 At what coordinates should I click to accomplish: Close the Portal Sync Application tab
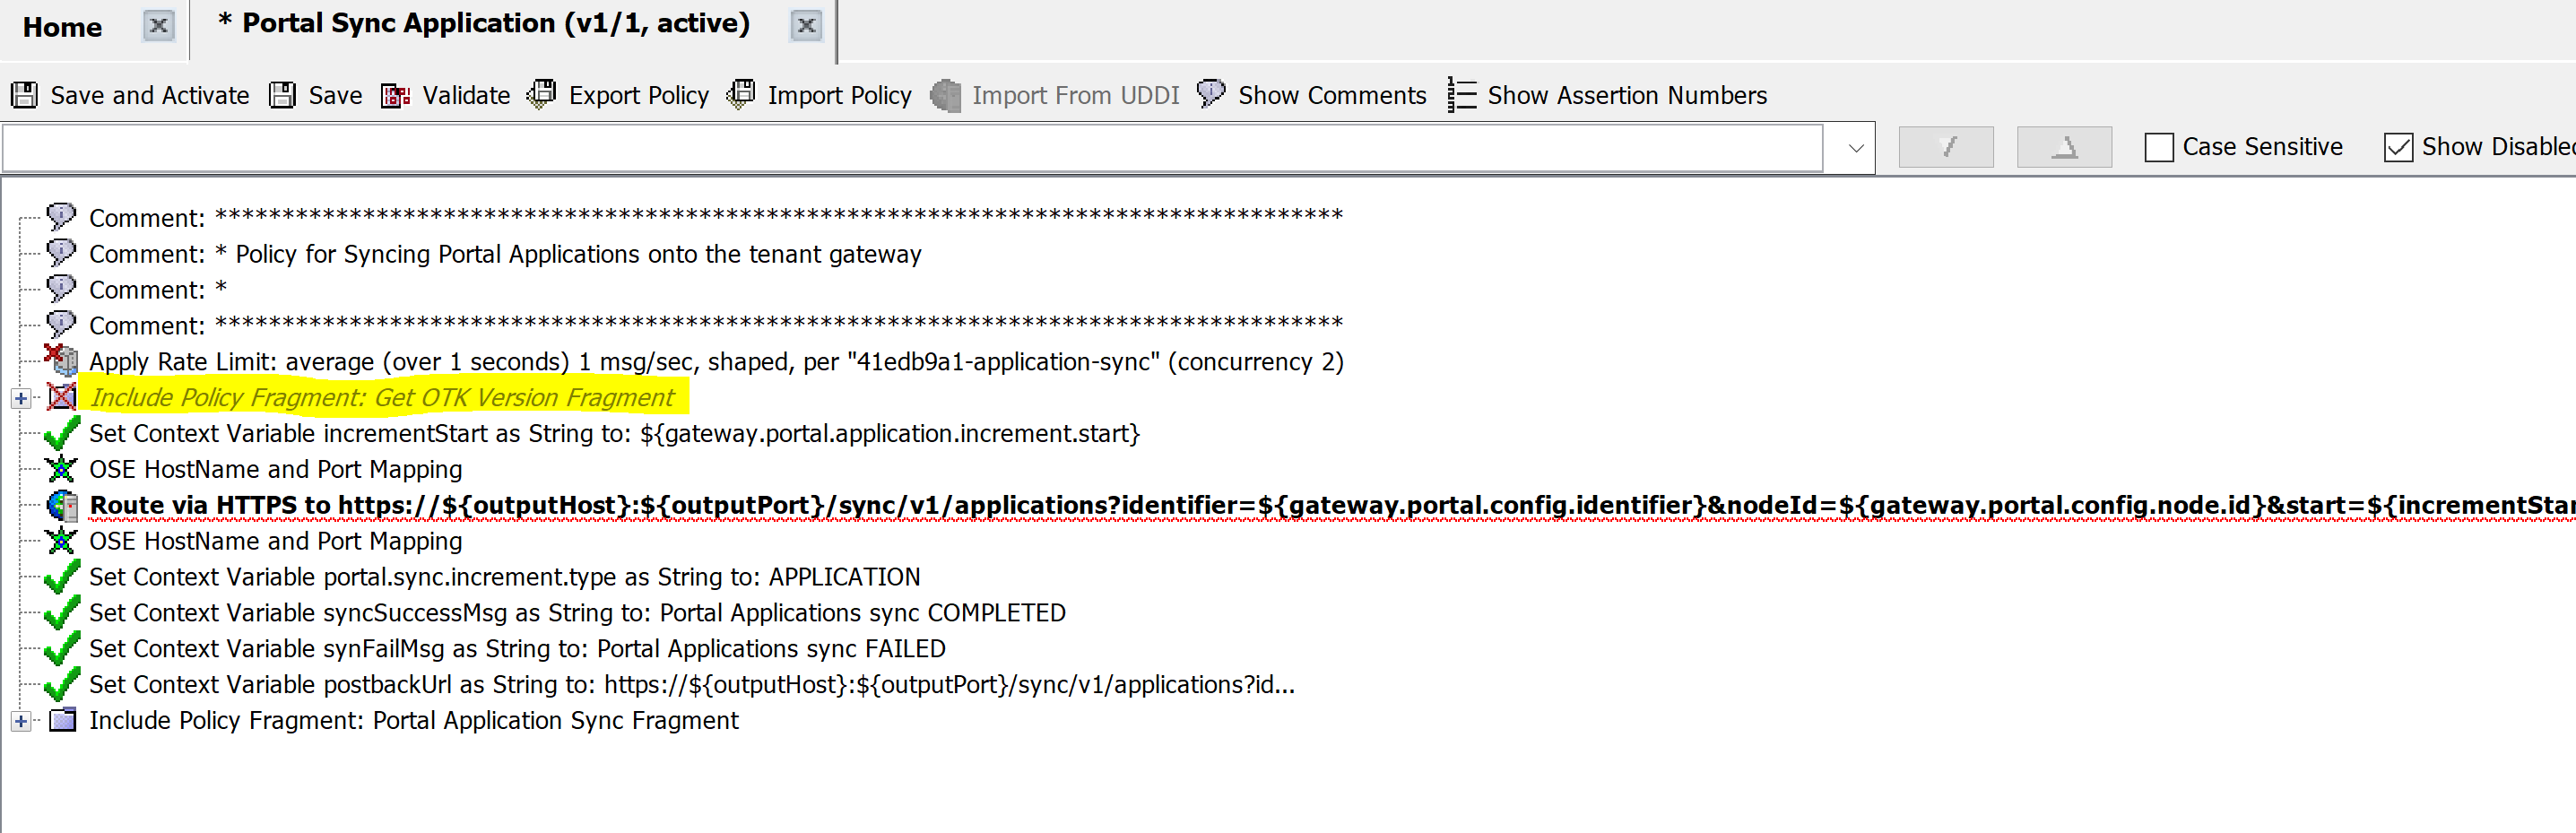pos(806,25)
